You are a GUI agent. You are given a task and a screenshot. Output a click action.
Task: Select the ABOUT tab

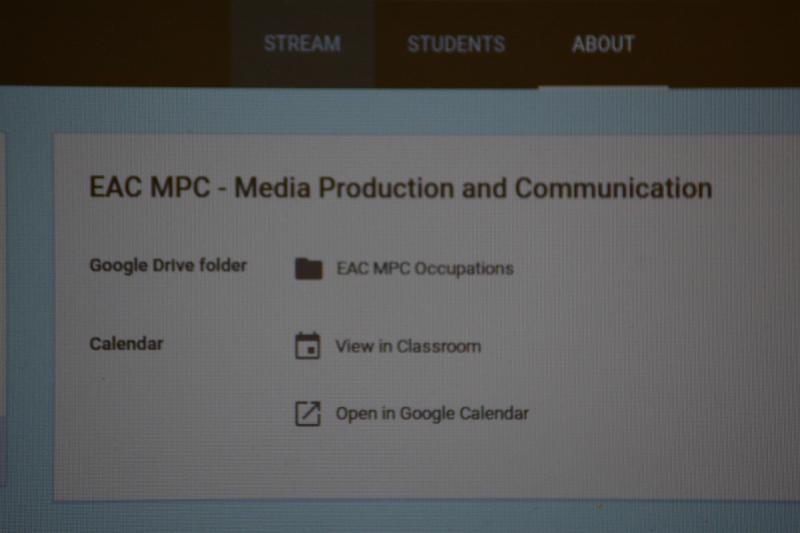pyautogui.click(x=603, y=44)
